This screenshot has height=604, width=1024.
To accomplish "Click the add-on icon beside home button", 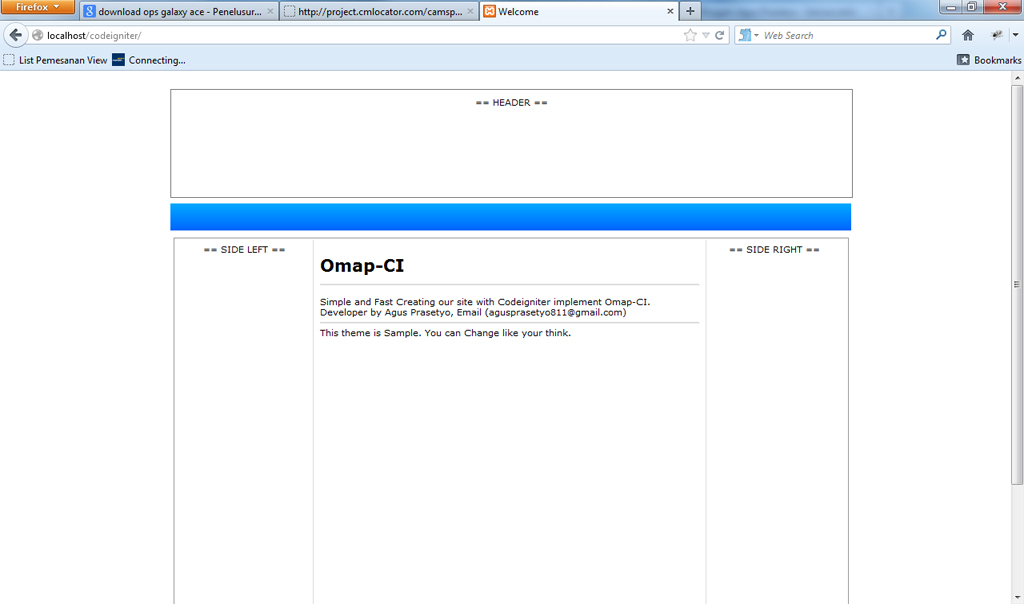I will (997, 35).
